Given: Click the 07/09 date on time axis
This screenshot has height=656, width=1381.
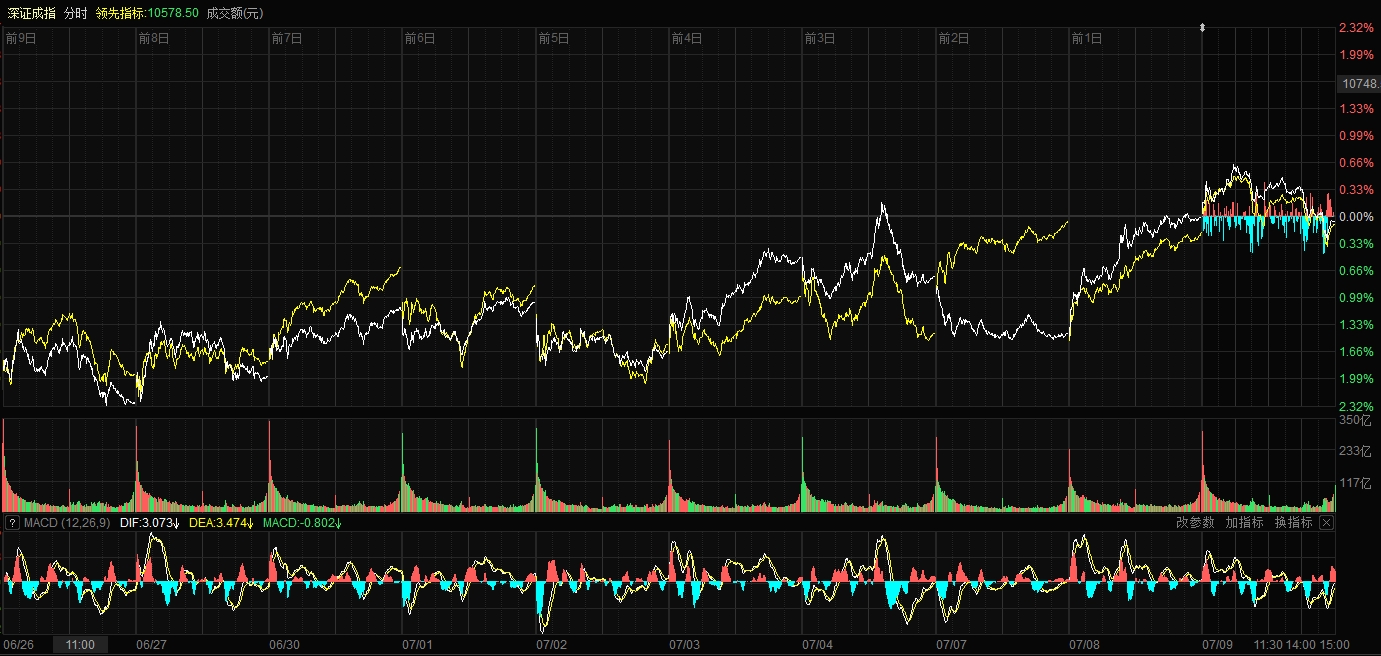Looking at the screenshot, I should tap(1218, 645).
